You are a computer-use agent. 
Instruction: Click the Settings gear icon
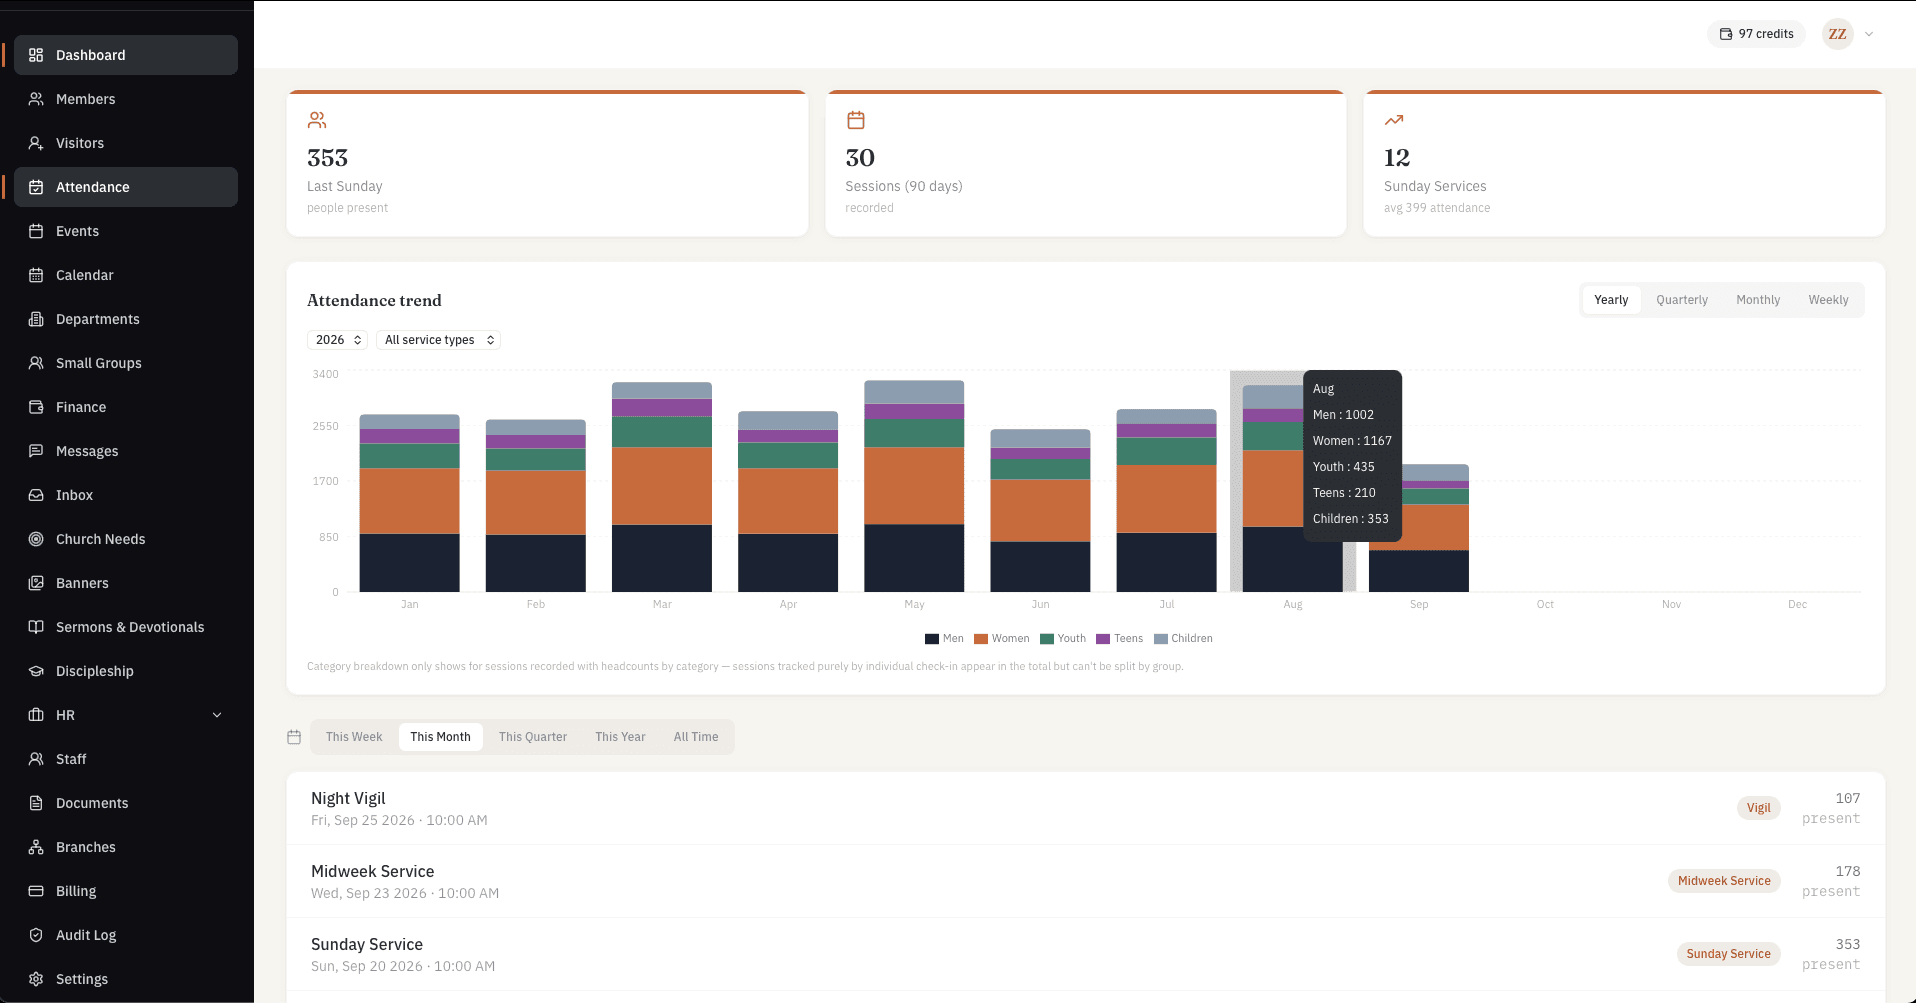pyautogui.click(x=36, y=979)
